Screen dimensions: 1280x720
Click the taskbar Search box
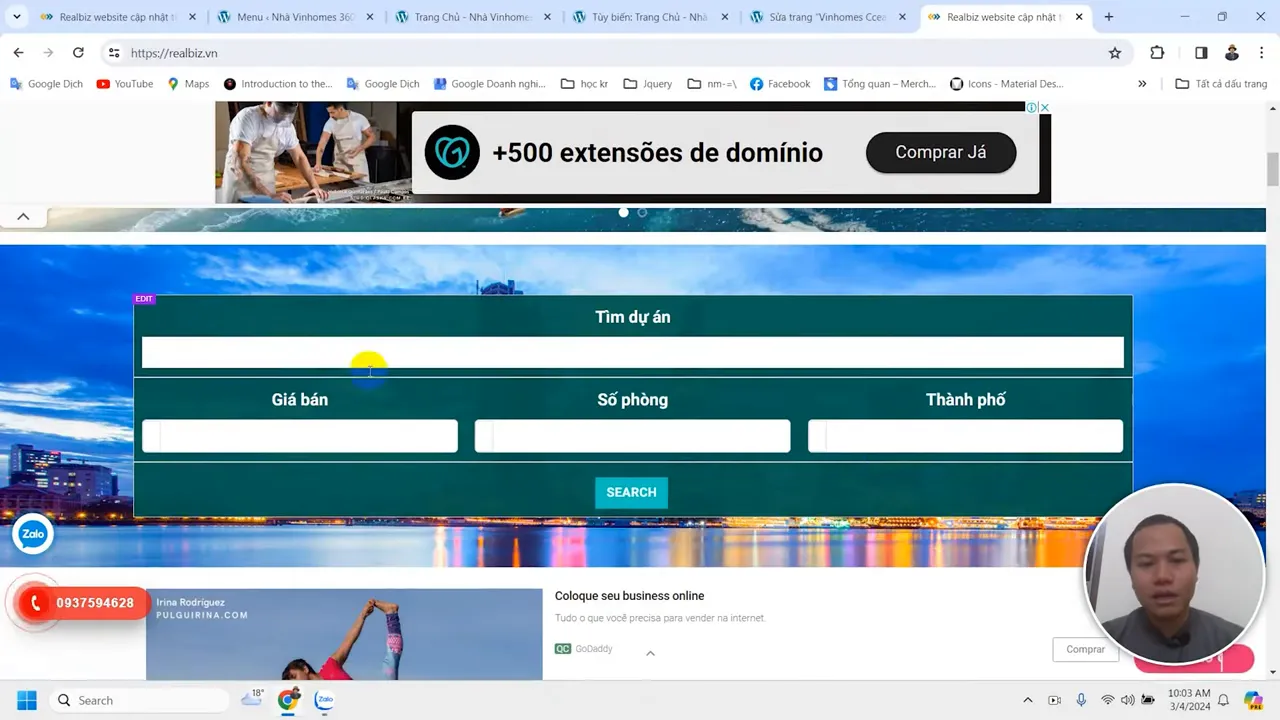138,700
